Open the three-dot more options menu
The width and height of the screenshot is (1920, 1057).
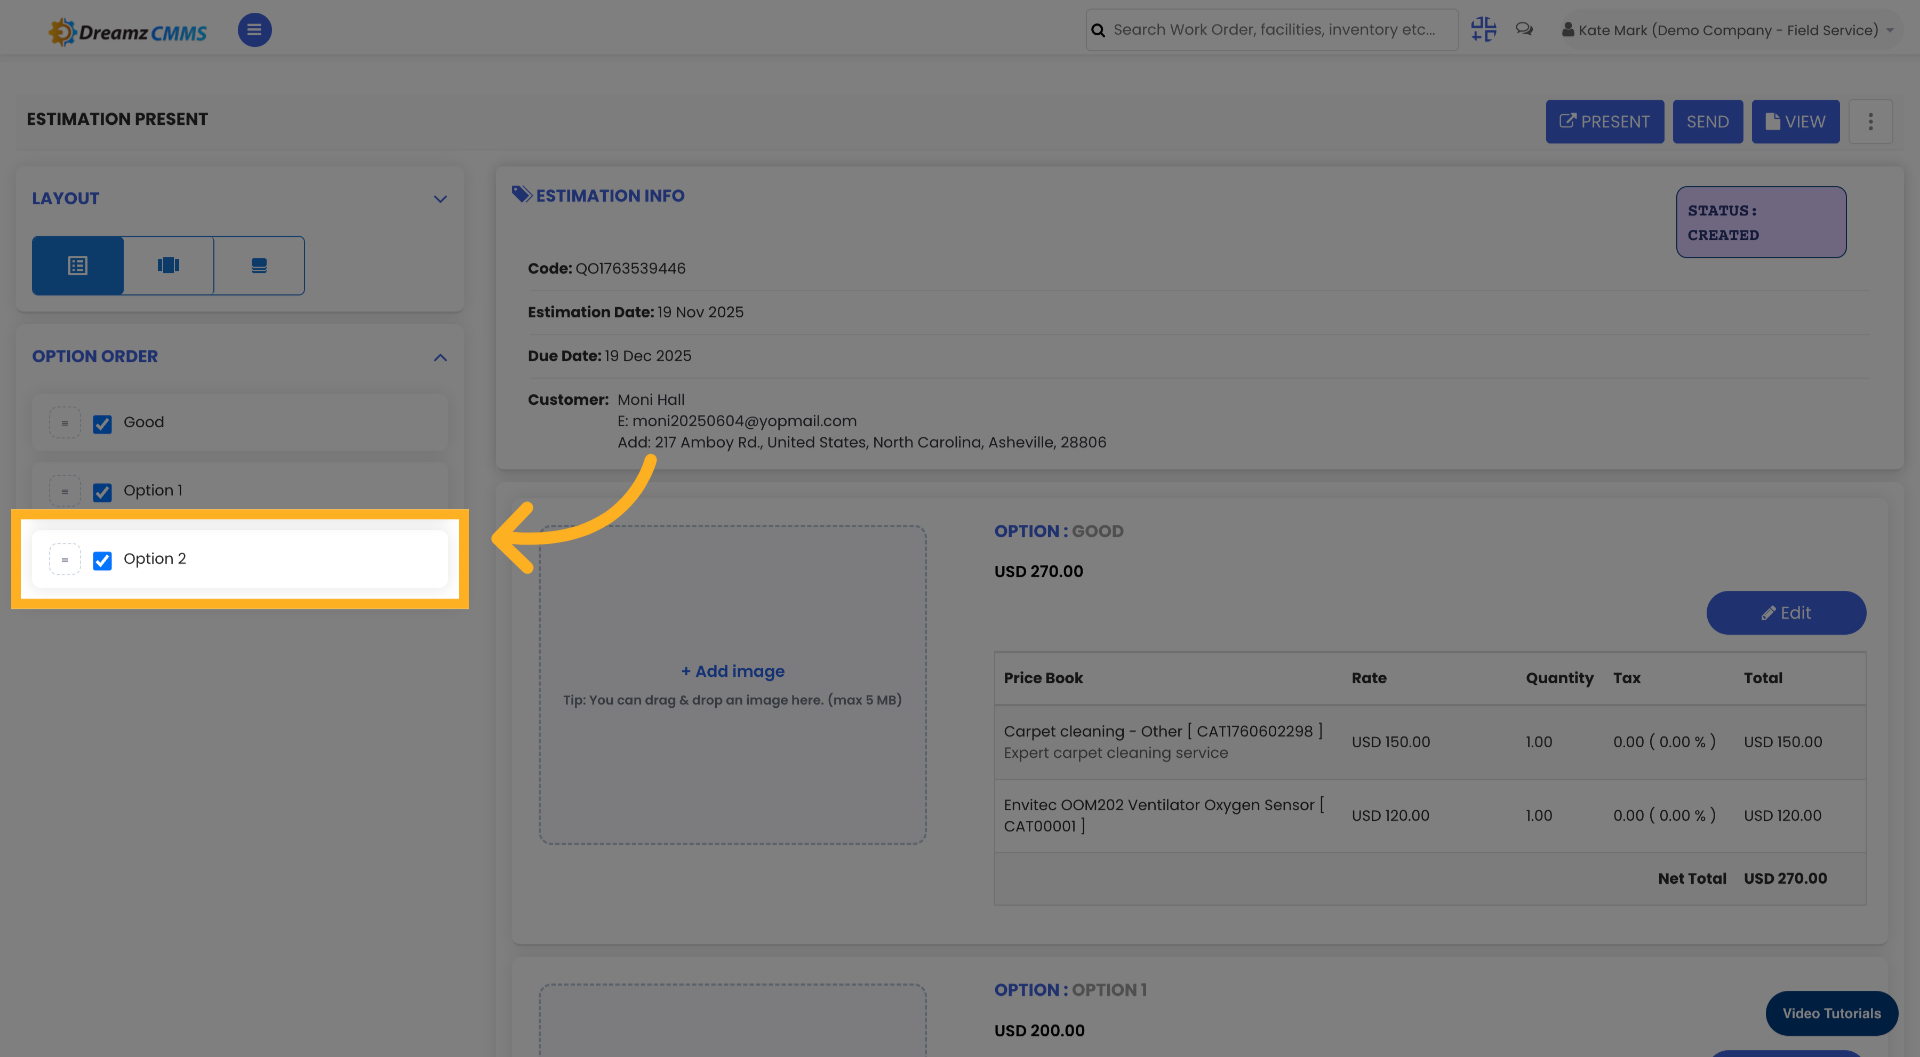click(1870, 121)
